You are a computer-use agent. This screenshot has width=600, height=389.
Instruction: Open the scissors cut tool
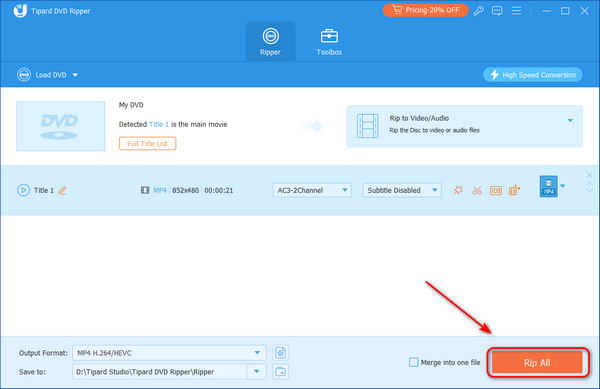(477, 190)
